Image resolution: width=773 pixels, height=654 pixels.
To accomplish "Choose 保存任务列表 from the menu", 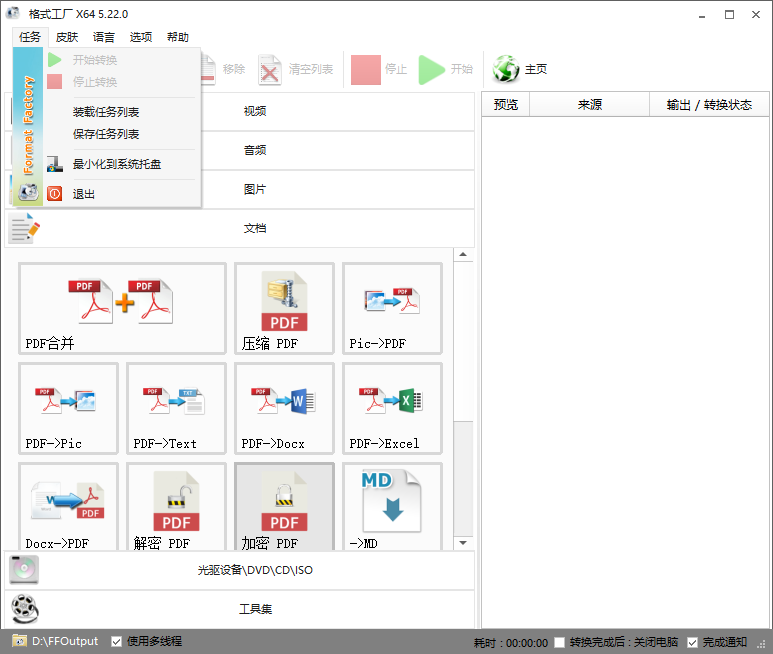I will pyautogui.click(x=122, y=134).
